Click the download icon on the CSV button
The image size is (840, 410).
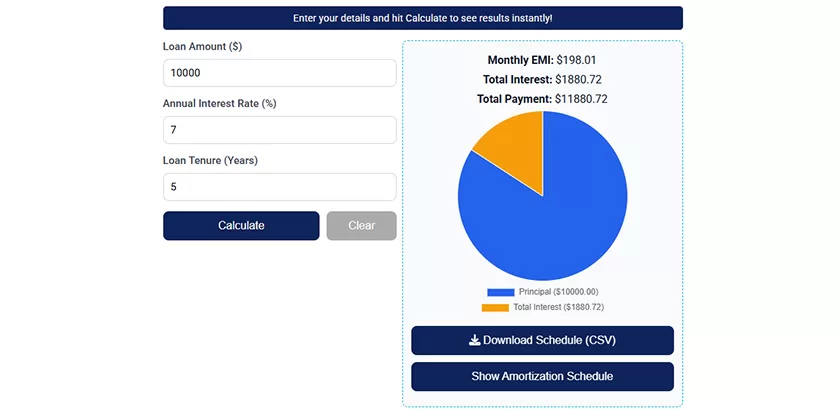tap(475, 340)
